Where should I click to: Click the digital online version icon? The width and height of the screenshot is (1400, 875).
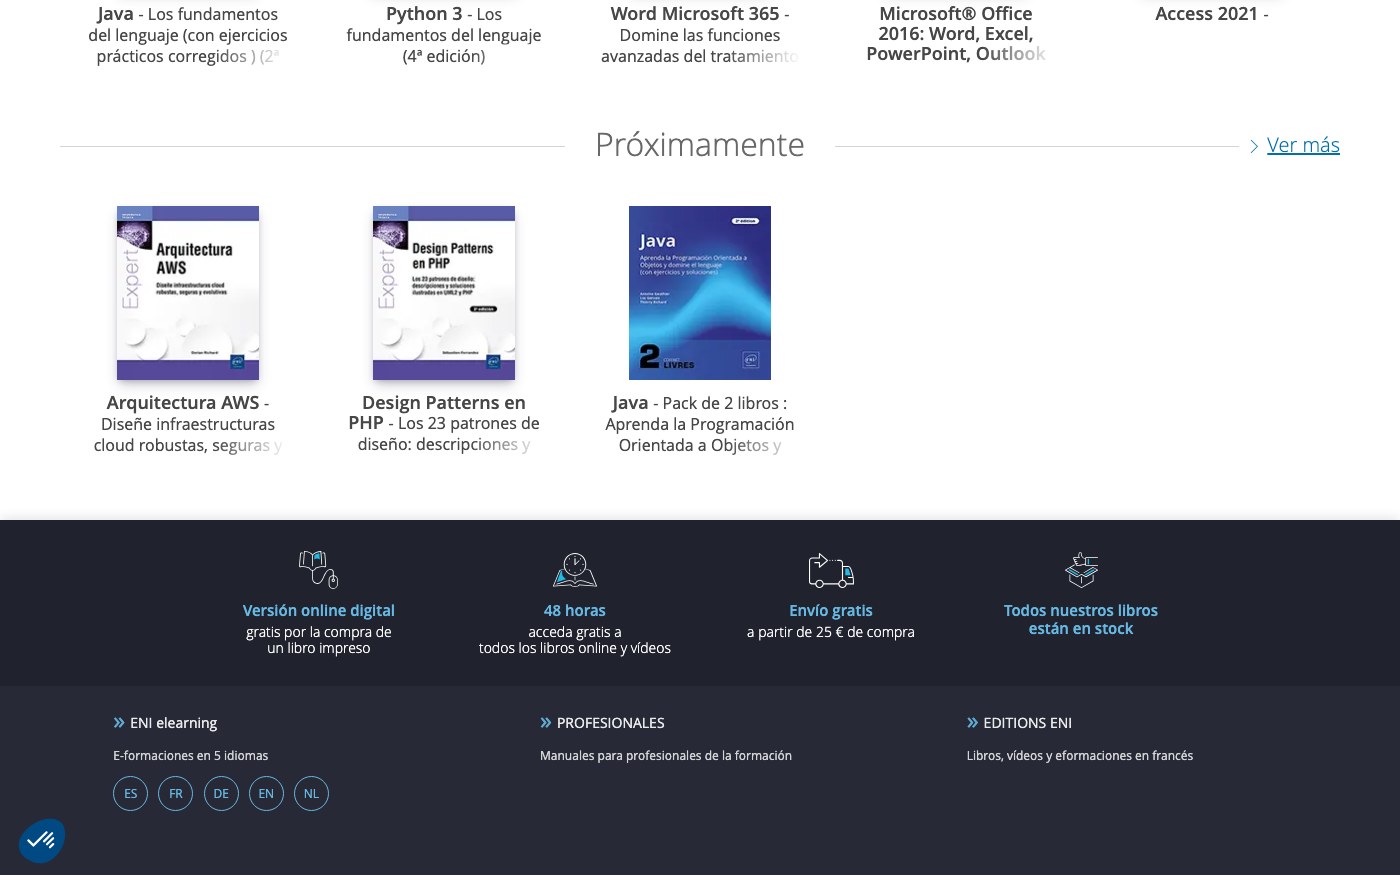pyautogui.click(x=319, y=570)
